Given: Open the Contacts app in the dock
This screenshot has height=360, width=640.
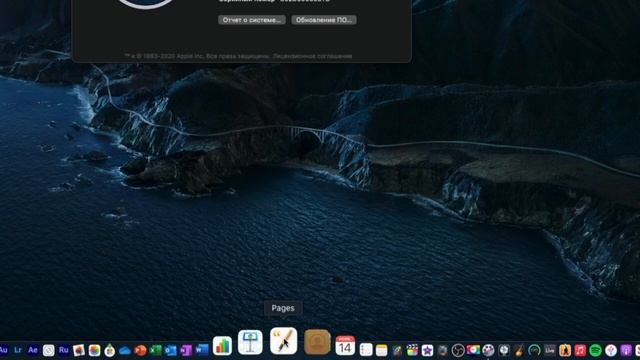Looking at the screenshot, I should pos(317,342).
